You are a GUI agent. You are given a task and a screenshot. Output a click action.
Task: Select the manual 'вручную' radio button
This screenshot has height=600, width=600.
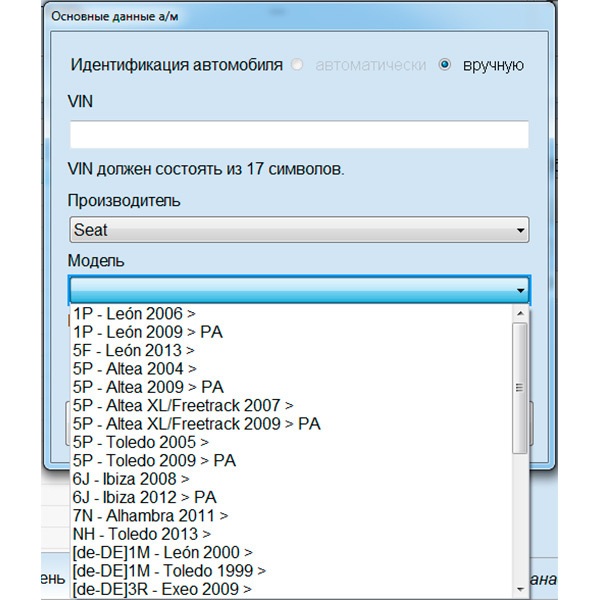click(444, 65)
